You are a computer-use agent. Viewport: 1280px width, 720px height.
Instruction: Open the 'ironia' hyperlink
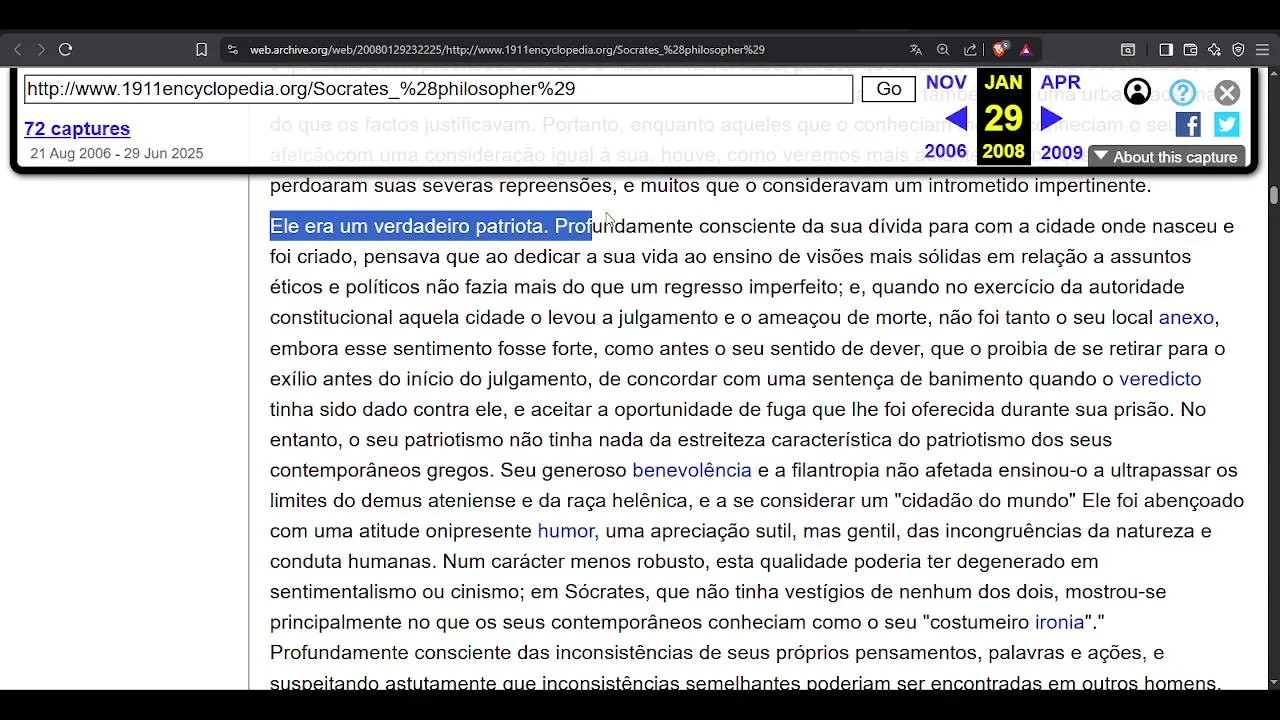(1059, 622)
